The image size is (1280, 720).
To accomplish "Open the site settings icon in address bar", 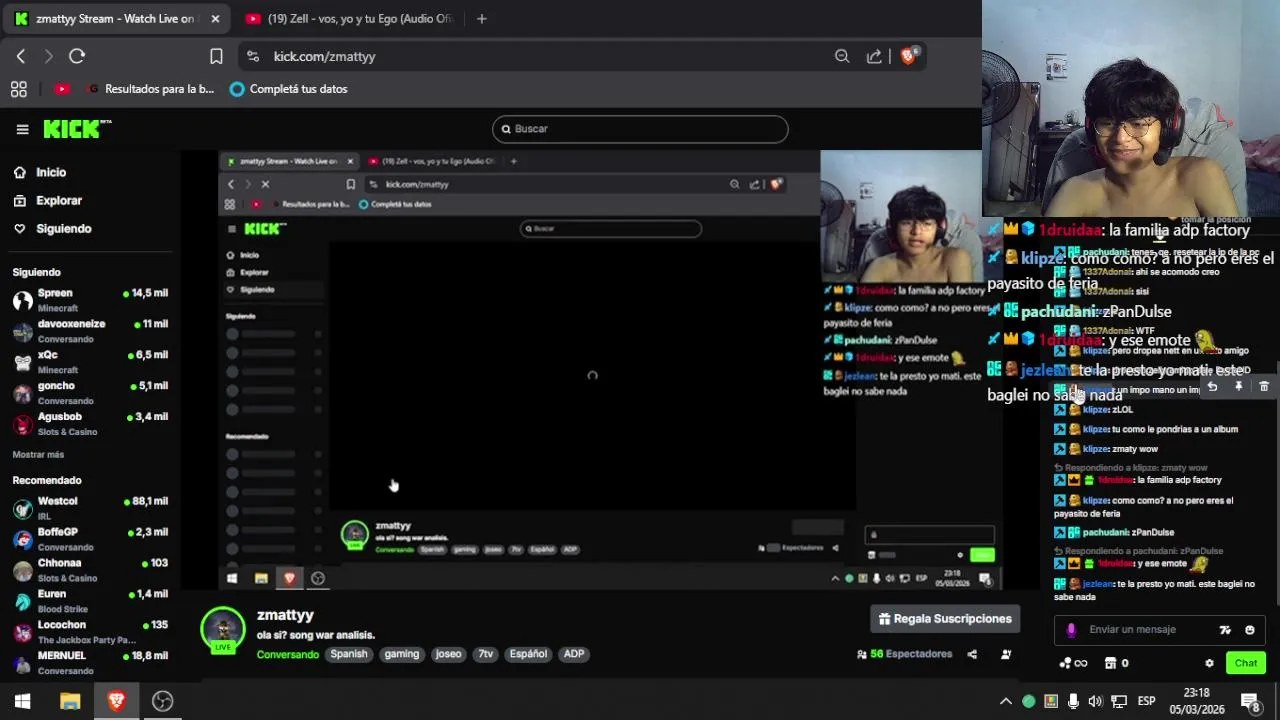I will (252, 56).
